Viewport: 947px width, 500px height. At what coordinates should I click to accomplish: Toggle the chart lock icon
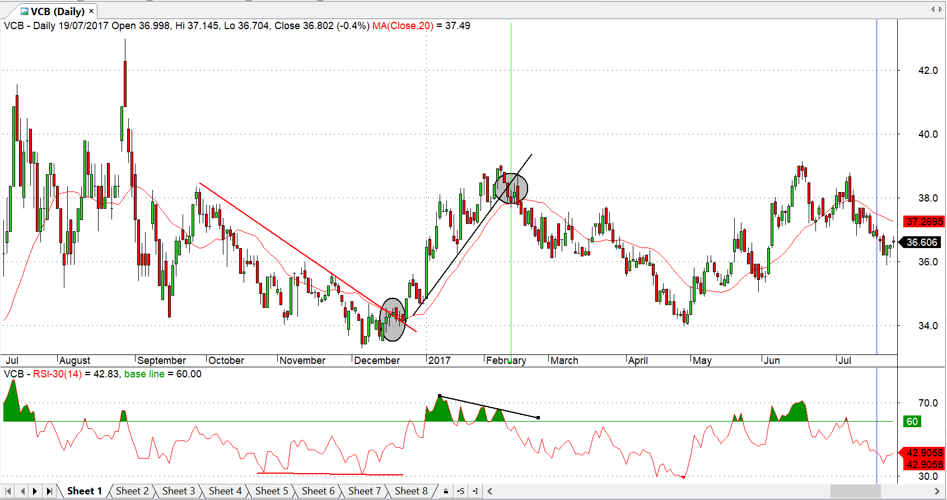[x=446, y=492]
